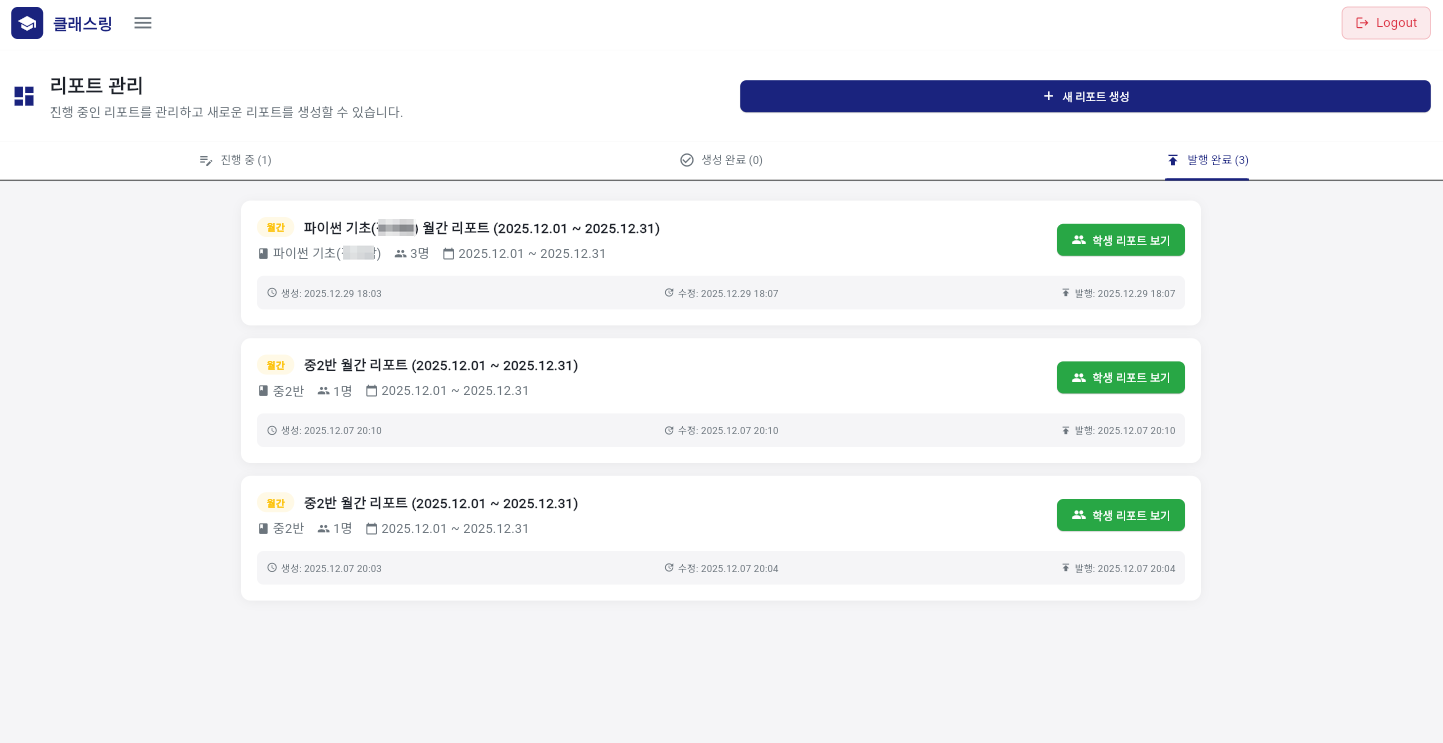
Task: Switch to the 생성 완료 (0) tab
Action: pos(722,160)
